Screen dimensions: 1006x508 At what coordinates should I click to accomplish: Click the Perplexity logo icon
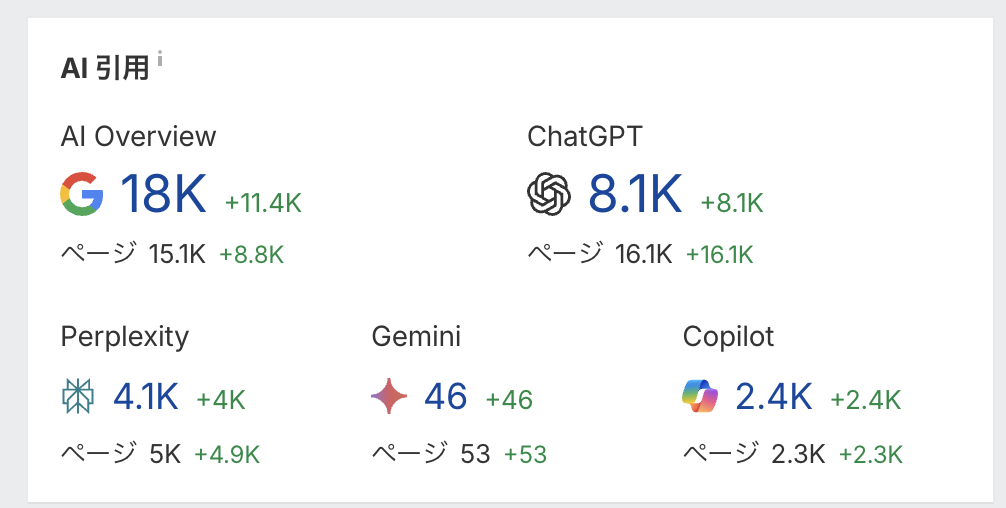78,397
